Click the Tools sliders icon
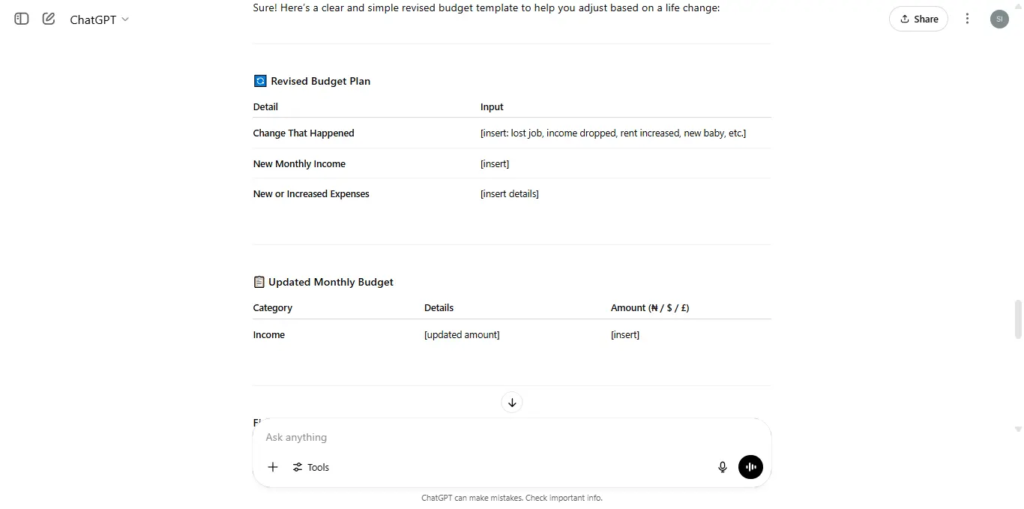The width and height of the screenshot is (1024, 509). (x=298, y=467)
